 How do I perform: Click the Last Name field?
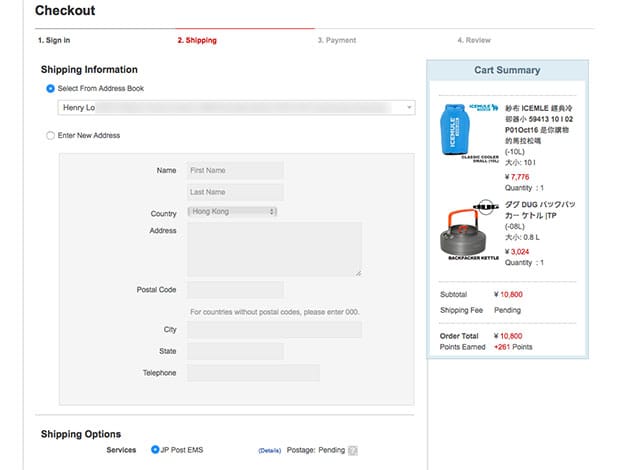point(235,192)
